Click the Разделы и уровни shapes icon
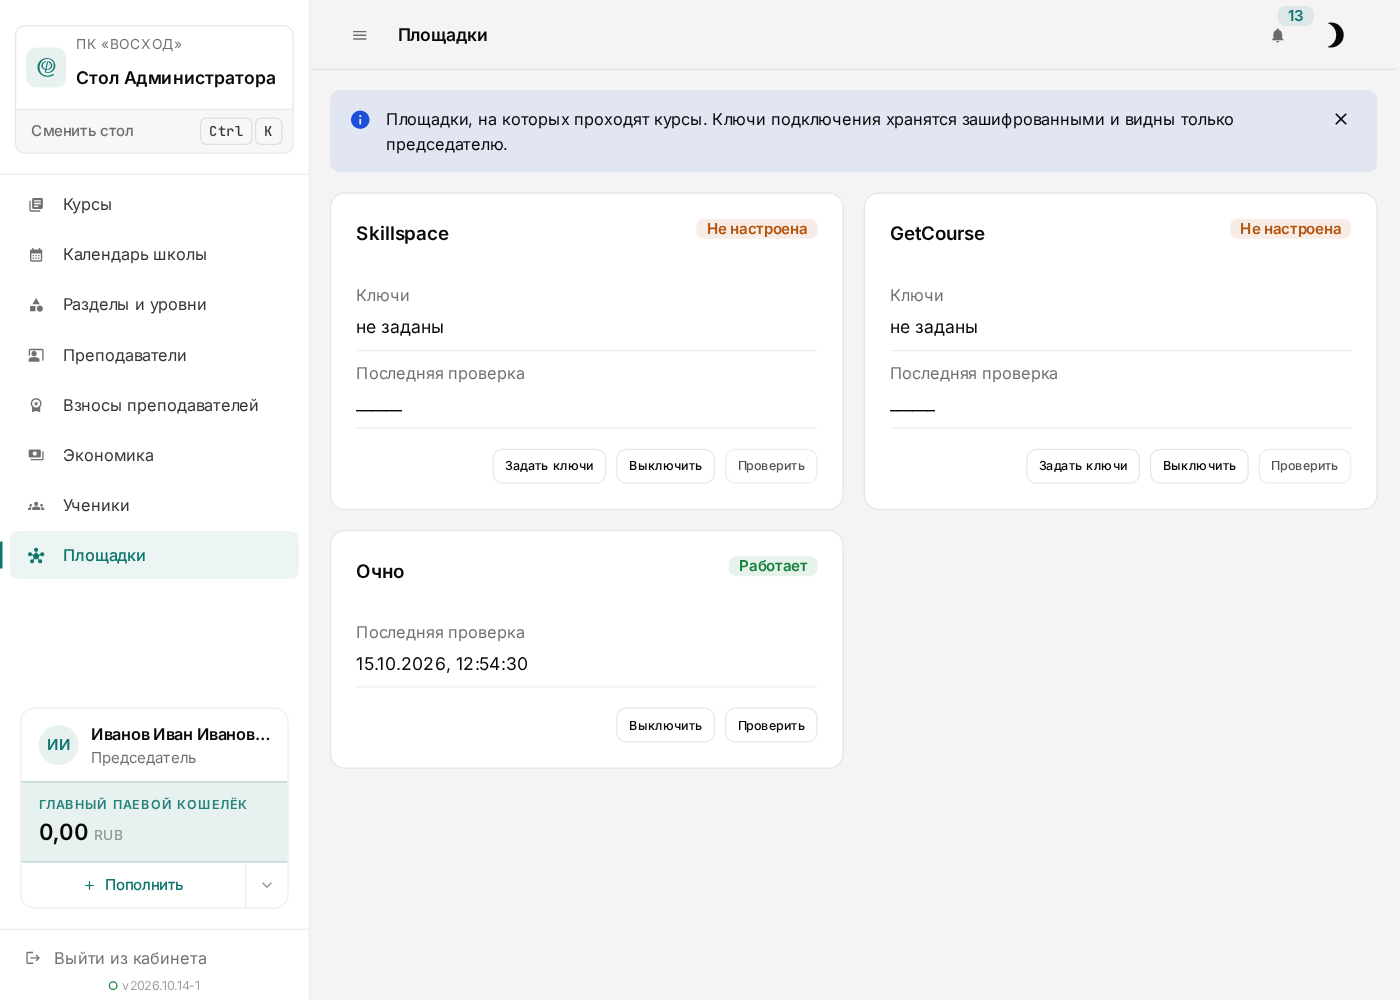 pos(36,305)
